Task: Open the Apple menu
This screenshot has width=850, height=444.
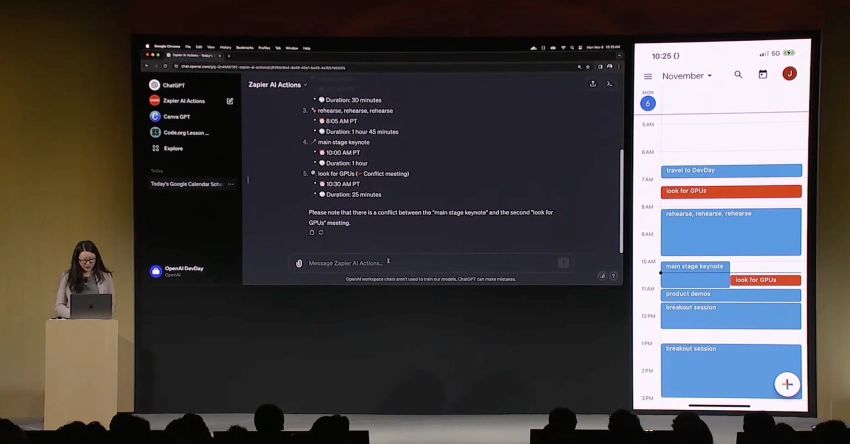Action: pos(147,47)
